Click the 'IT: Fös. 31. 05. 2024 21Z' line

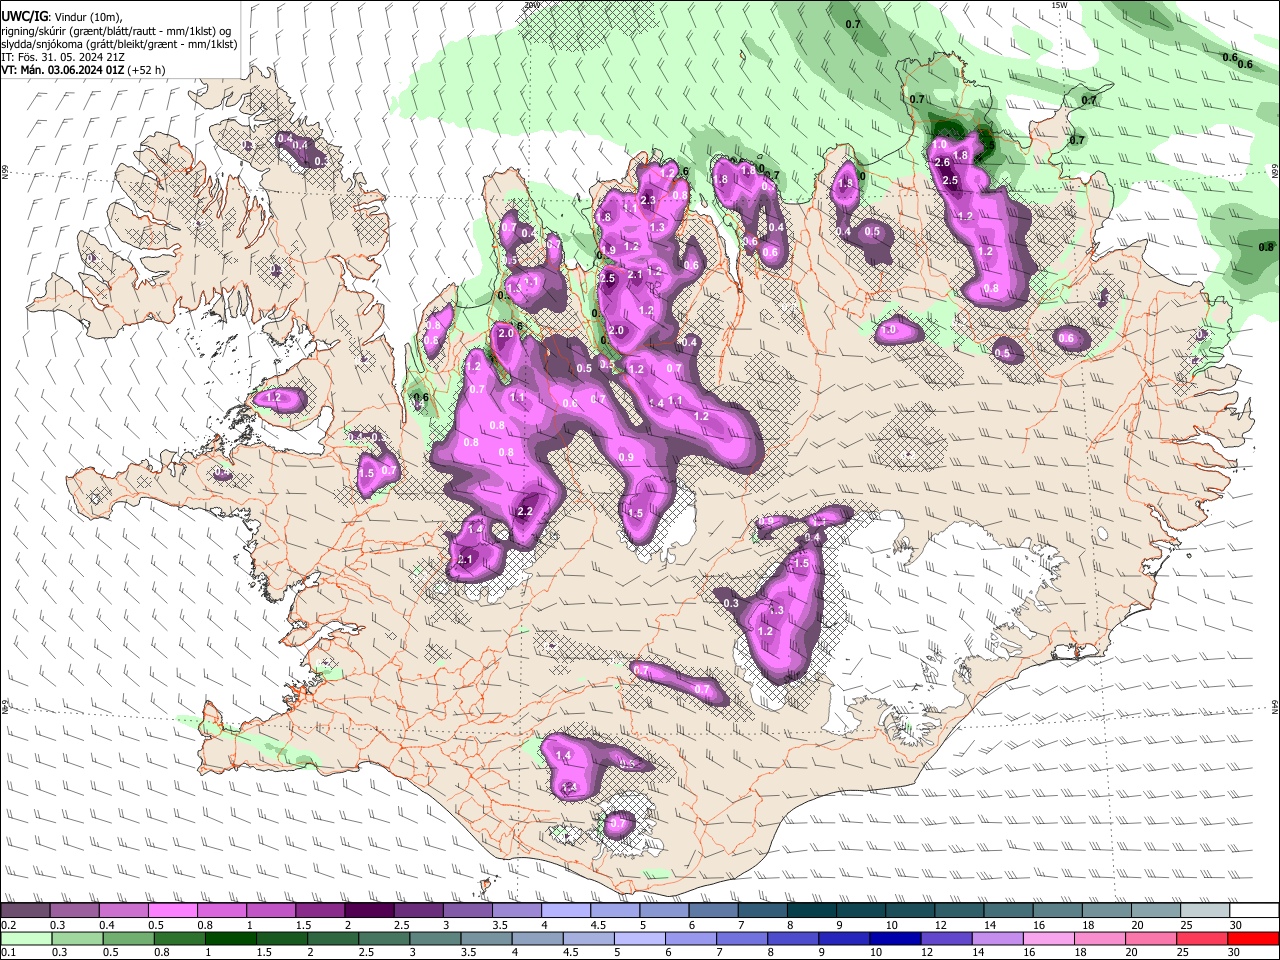(63, 57)
